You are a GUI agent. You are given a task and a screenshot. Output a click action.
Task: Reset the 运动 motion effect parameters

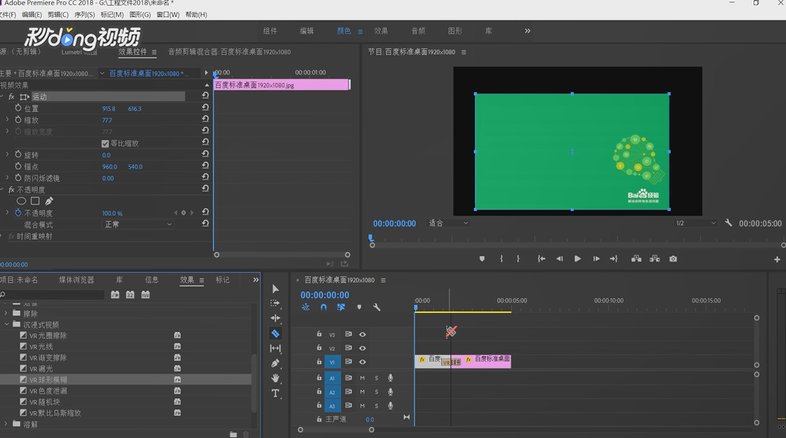[x=205, y=95]
